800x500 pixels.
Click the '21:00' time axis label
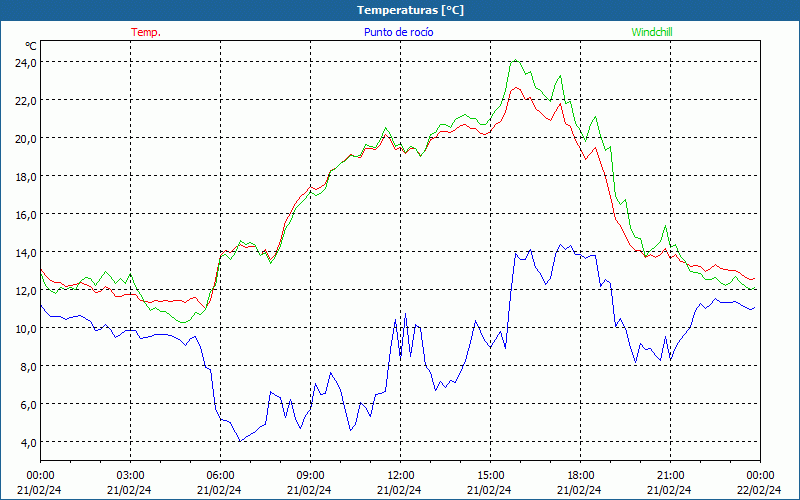point(670,476)
